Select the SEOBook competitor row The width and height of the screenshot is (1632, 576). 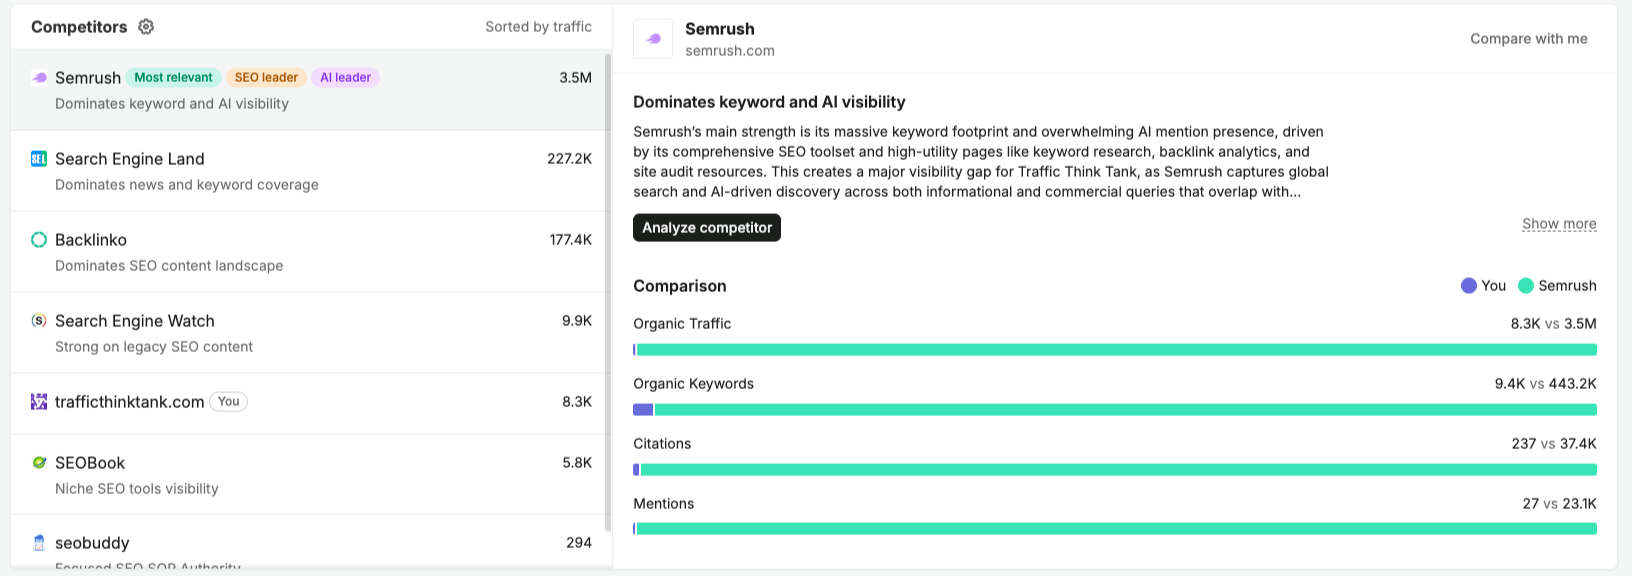click(x=308, y=475)
